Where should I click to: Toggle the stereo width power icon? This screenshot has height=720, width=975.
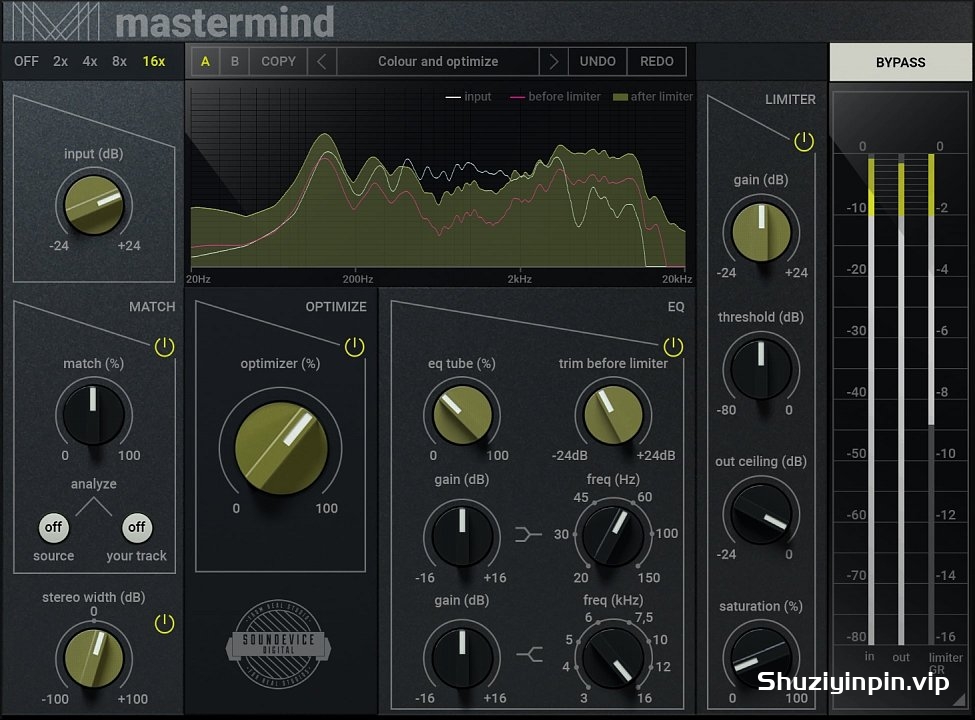click(x=164, y=624)
